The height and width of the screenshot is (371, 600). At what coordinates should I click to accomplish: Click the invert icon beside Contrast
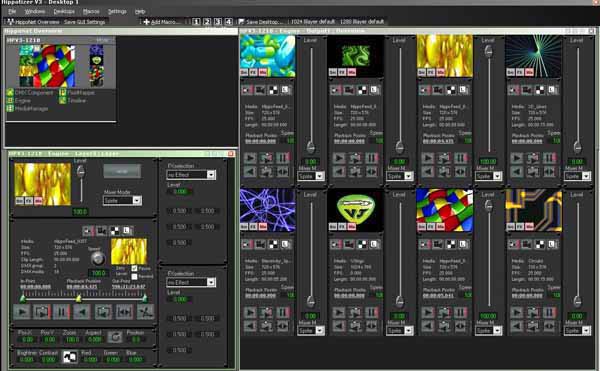[70, 357]
